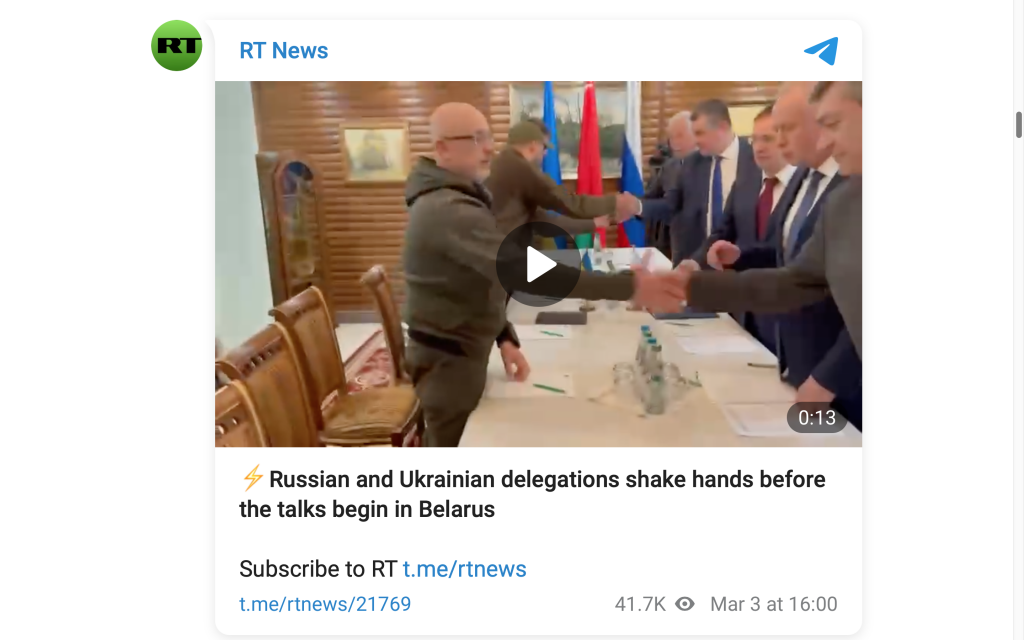The image size is (1024, 640).
Task: Open the Telegram paper plane icon
Action: click(822, 50)
